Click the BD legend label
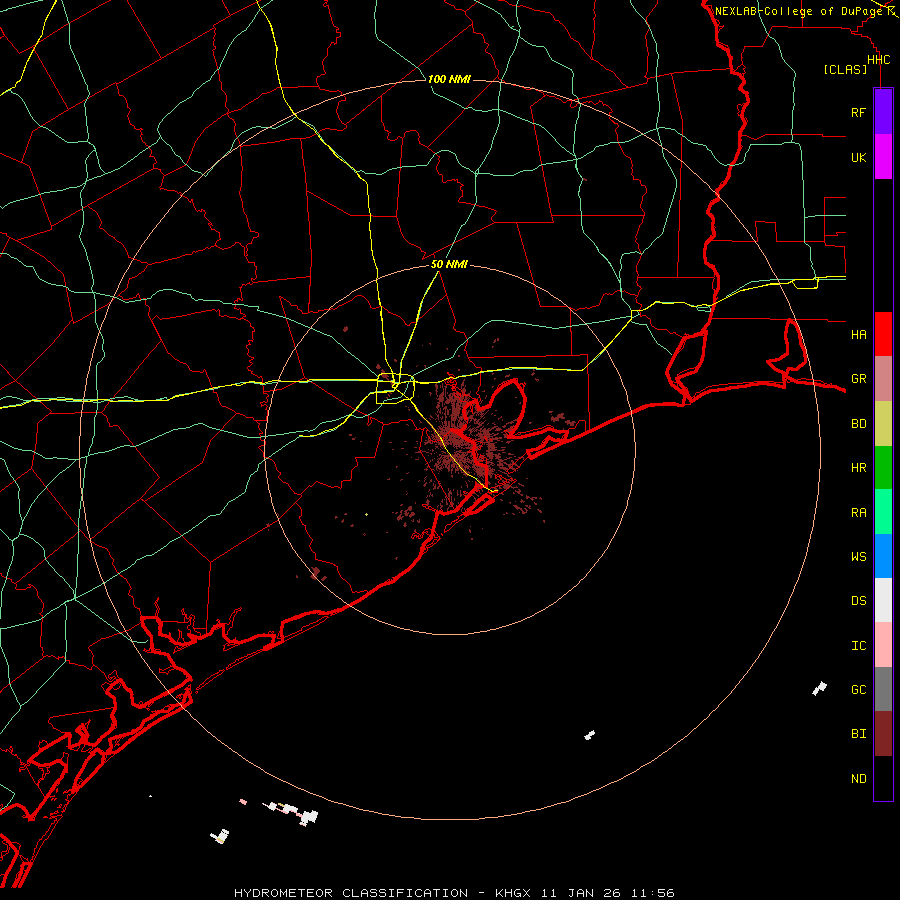Viewport: 900px width, 900px height. (858, 424)
